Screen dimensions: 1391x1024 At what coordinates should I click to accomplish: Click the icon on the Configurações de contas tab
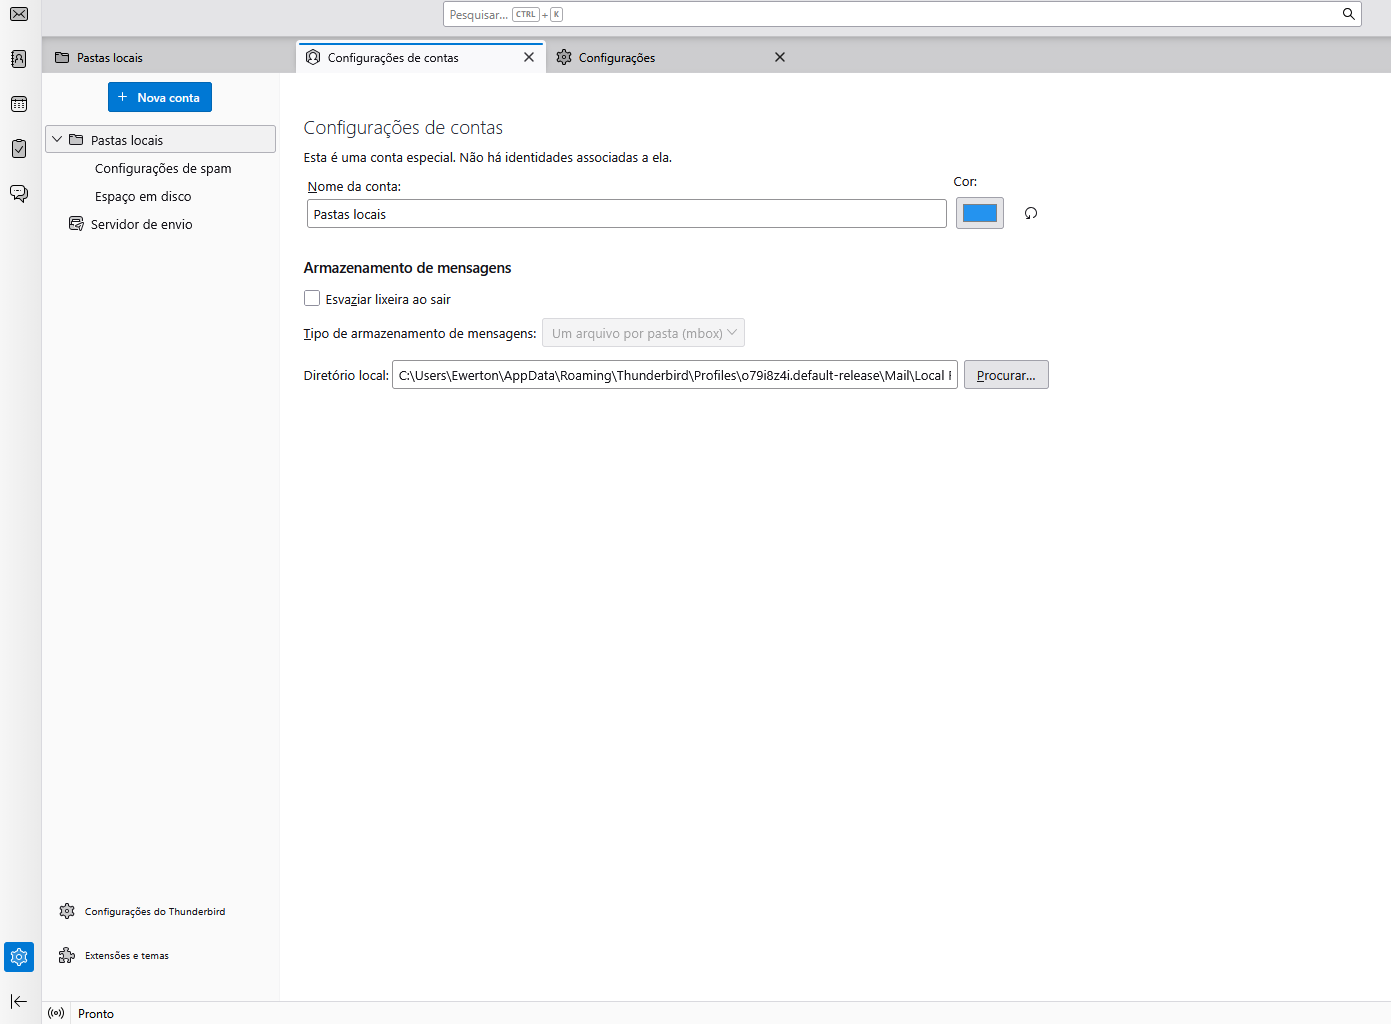click(x=313, y=57)
